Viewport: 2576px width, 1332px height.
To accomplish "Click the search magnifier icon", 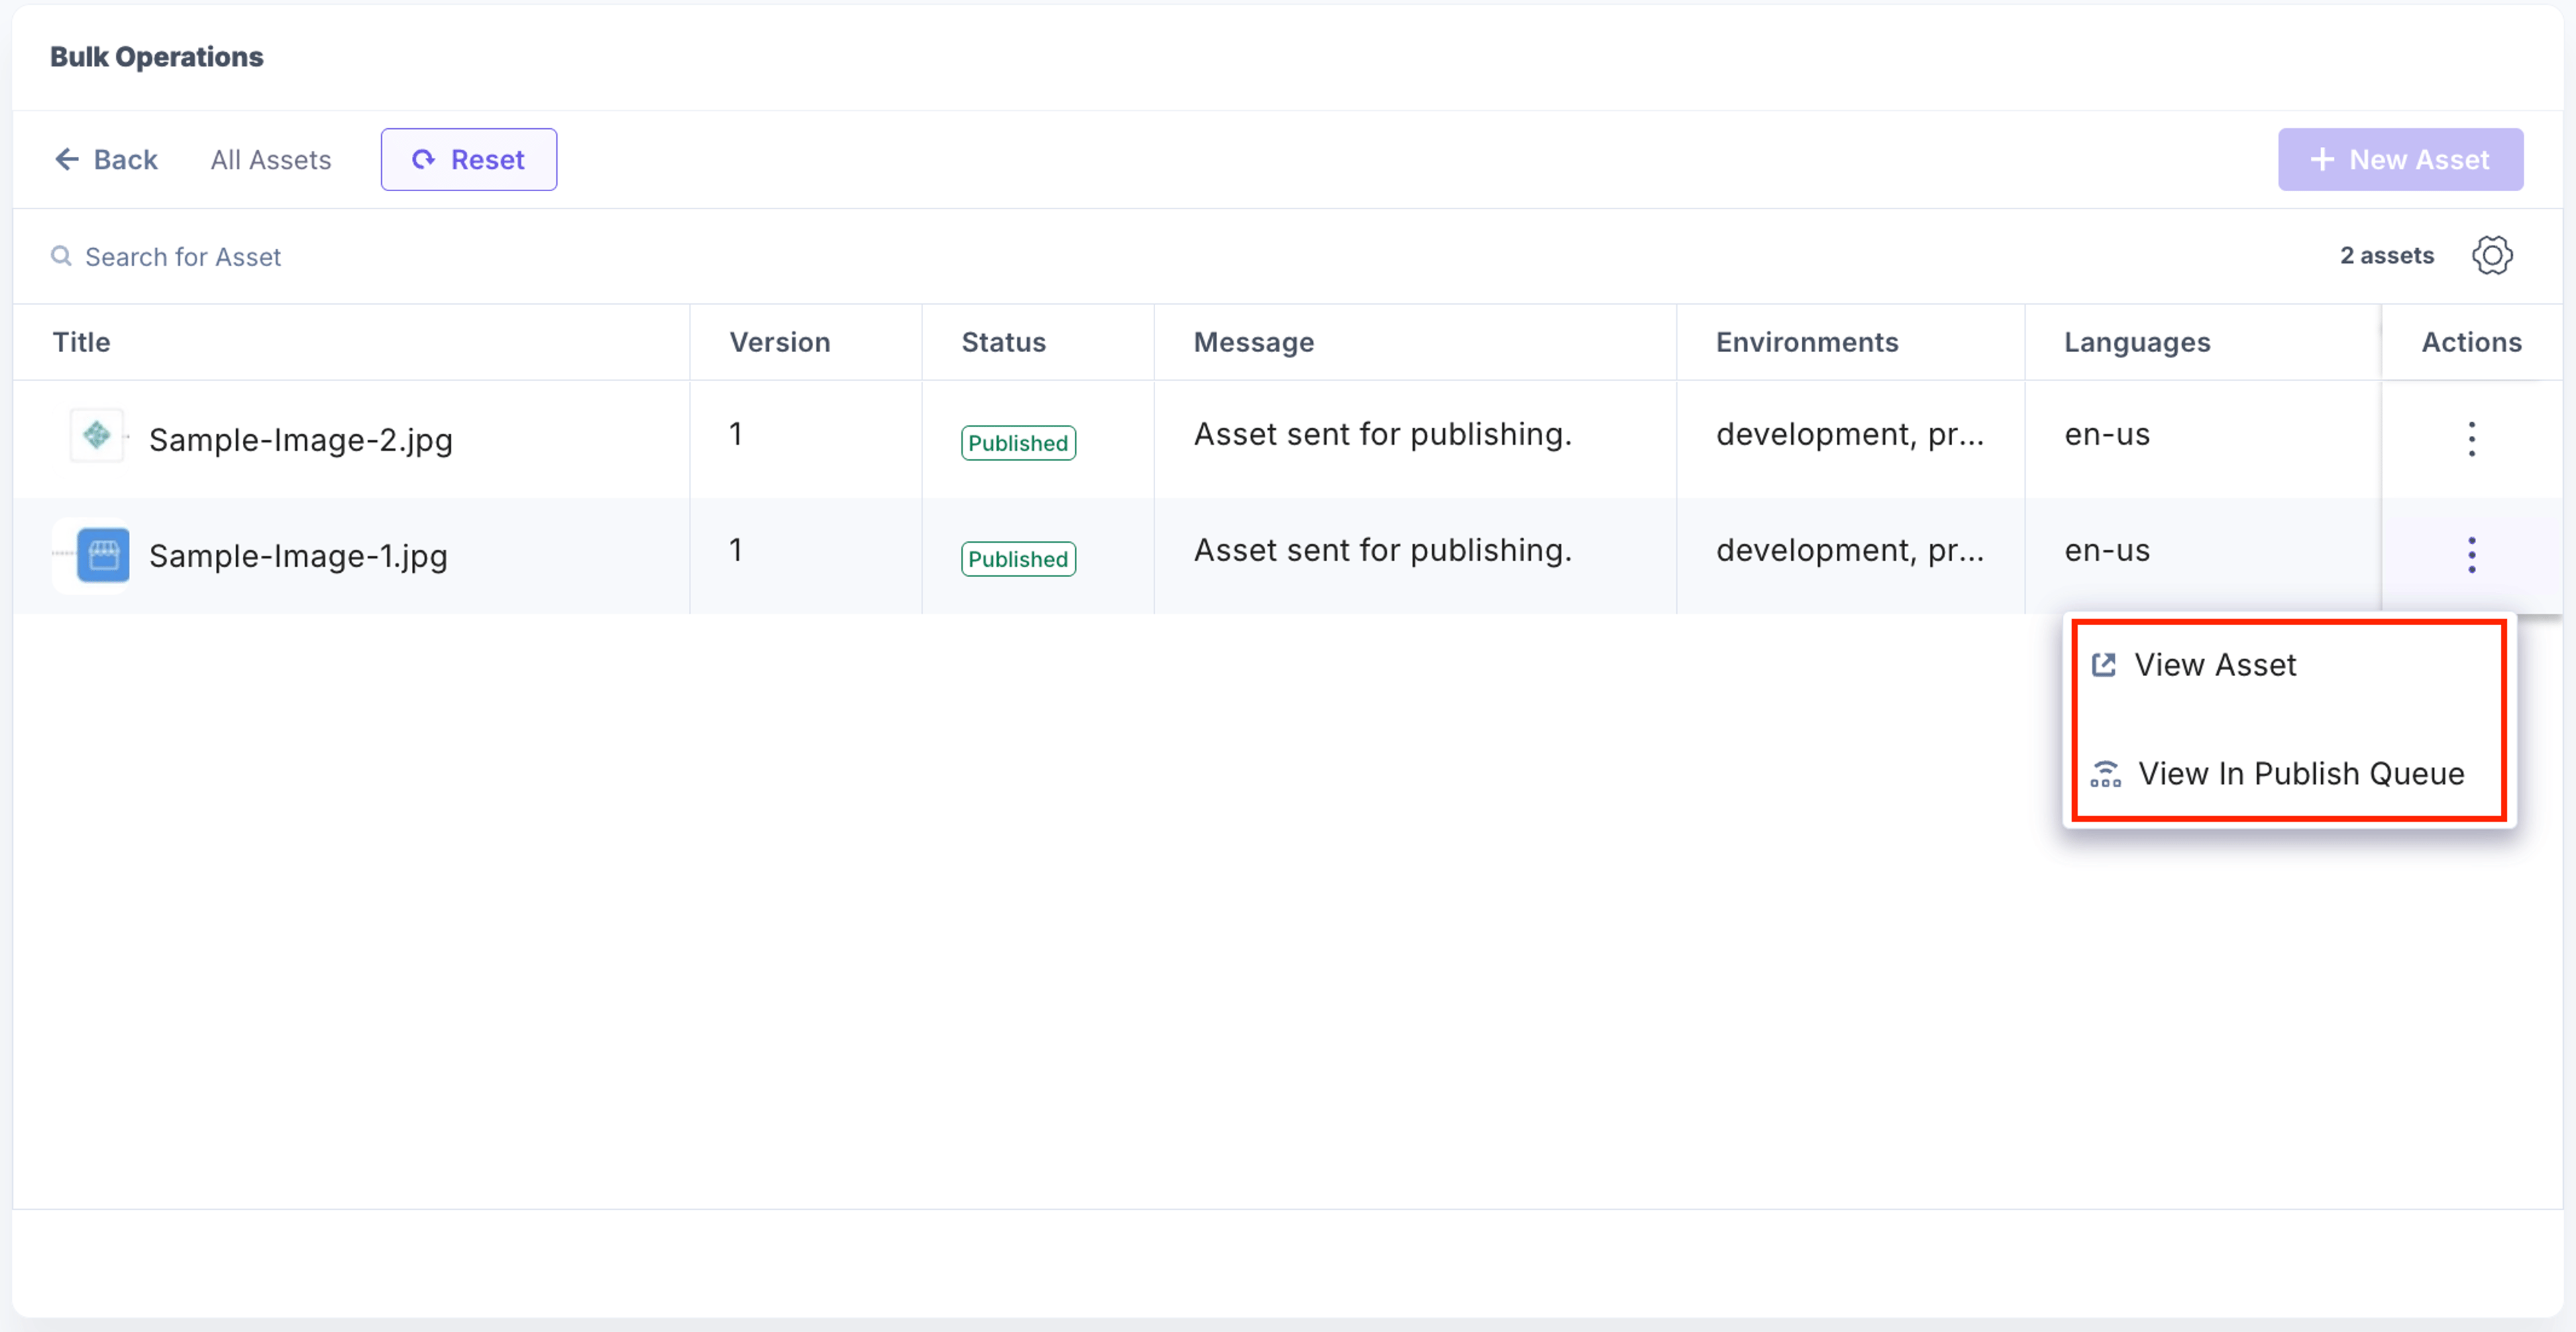I will (61, 257).
